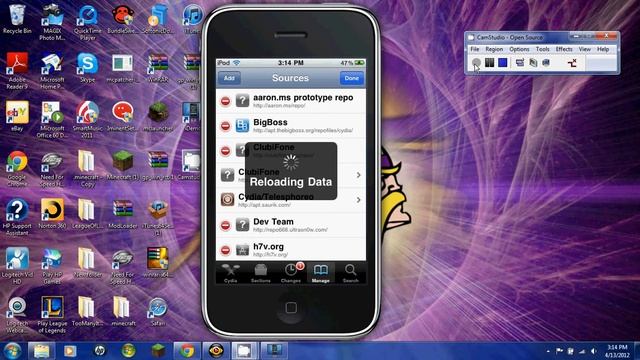The image size is (640, 360).
Task: Open the CamStudio Region menu
Action: point(494,49)
